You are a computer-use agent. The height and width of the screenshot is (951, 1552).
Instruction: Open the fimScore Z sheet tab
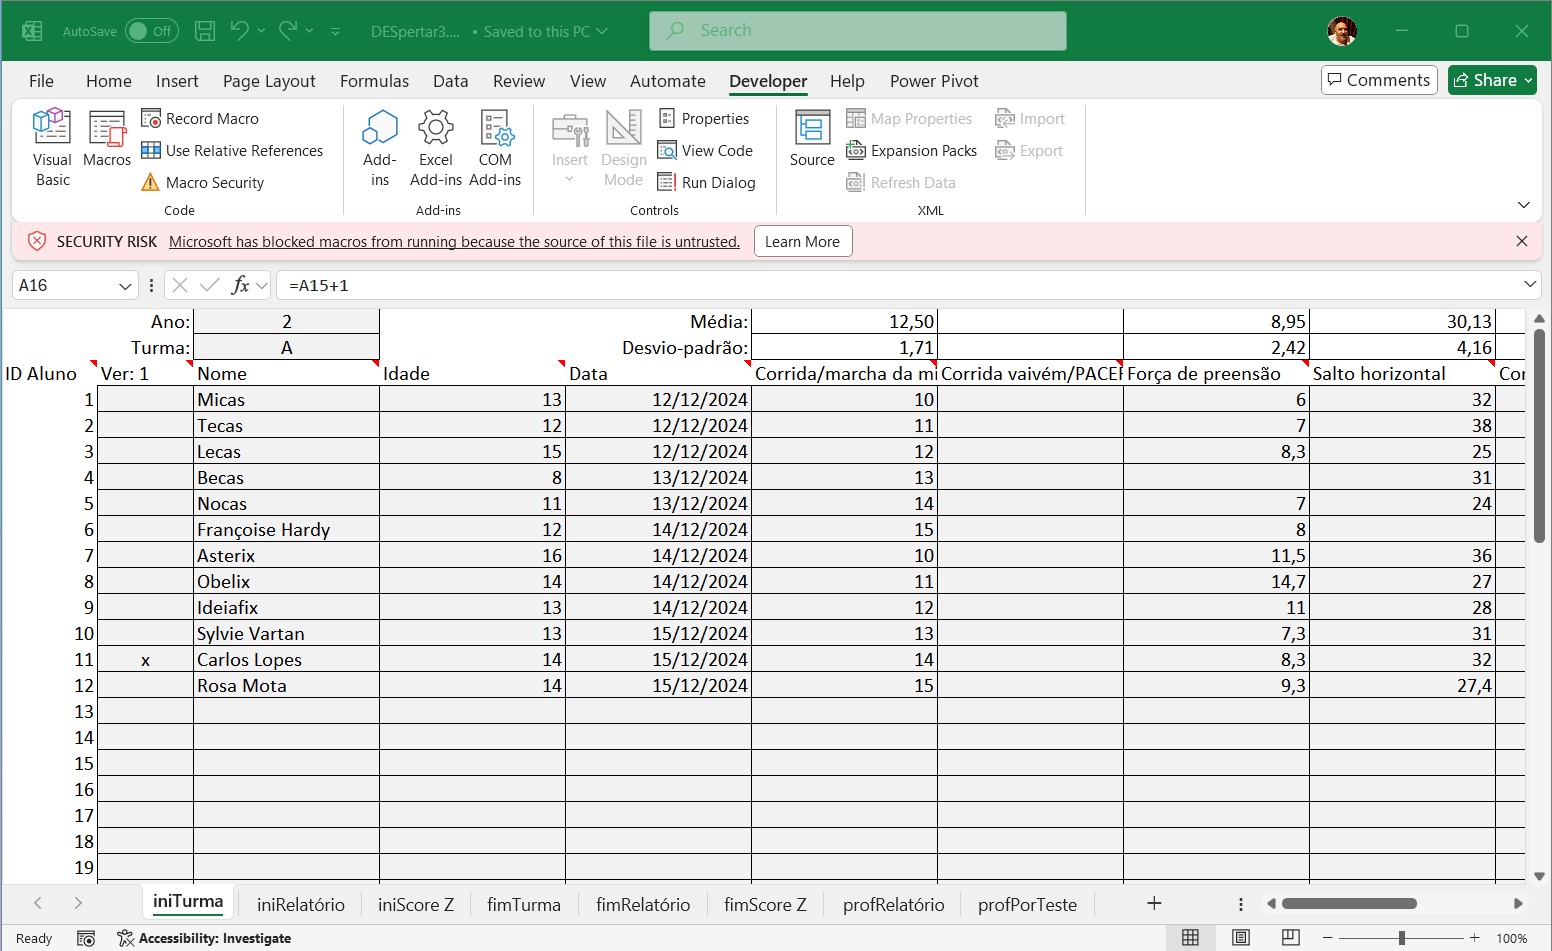(765, 904)
